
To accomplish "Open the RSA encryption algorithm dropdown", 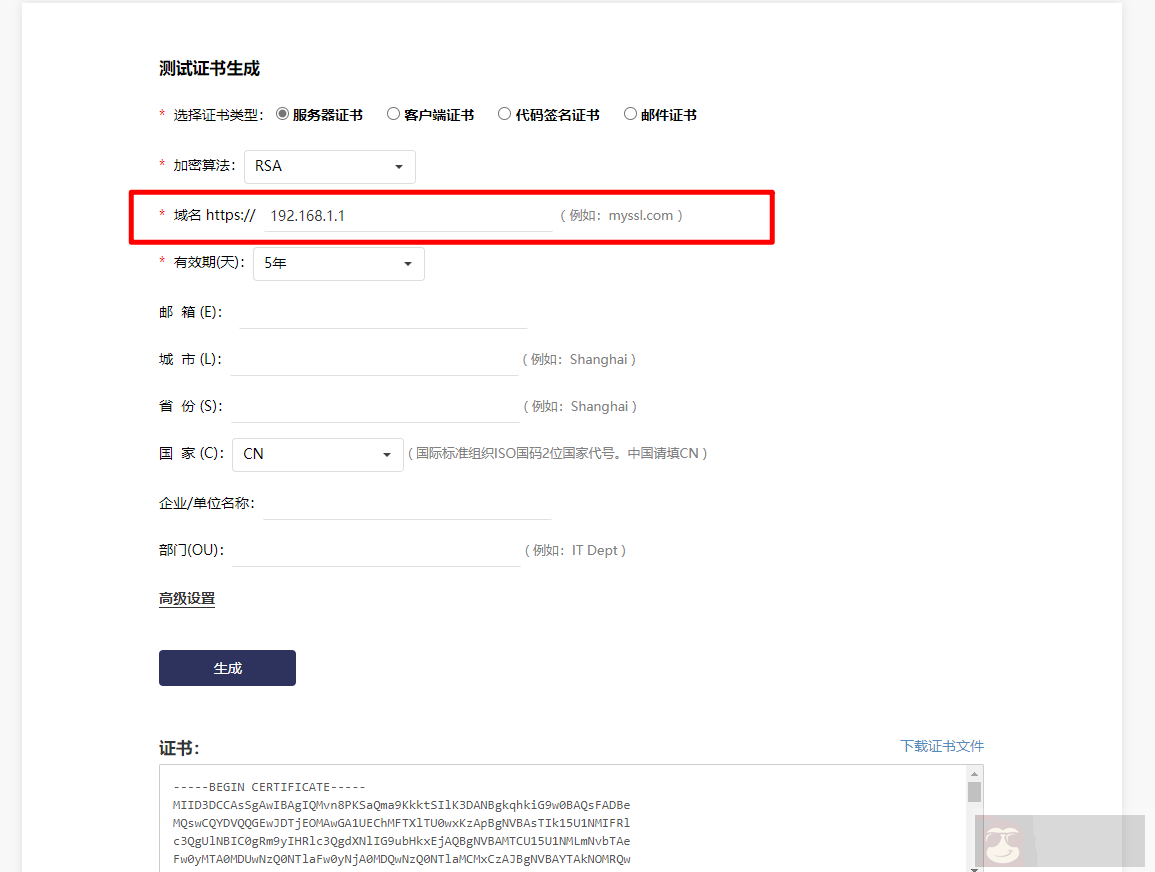I will pos(330,166).
